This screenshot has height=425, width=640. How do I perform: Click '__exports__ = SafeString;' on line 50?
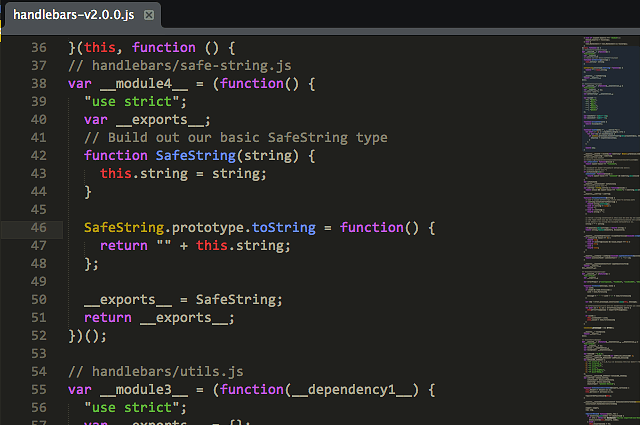coord(183,300)
